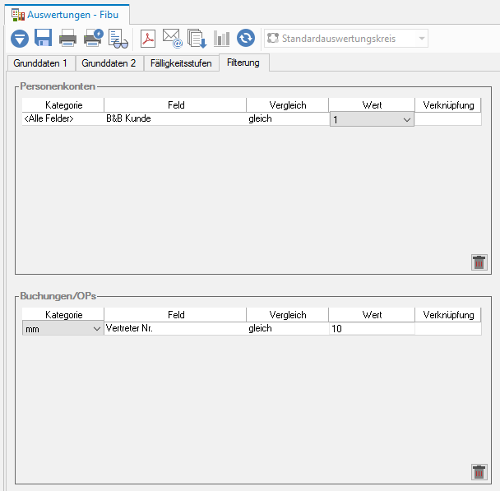Click gleich in the Personenkonten row
The image size is (500, 491).
tap(288, 119)
